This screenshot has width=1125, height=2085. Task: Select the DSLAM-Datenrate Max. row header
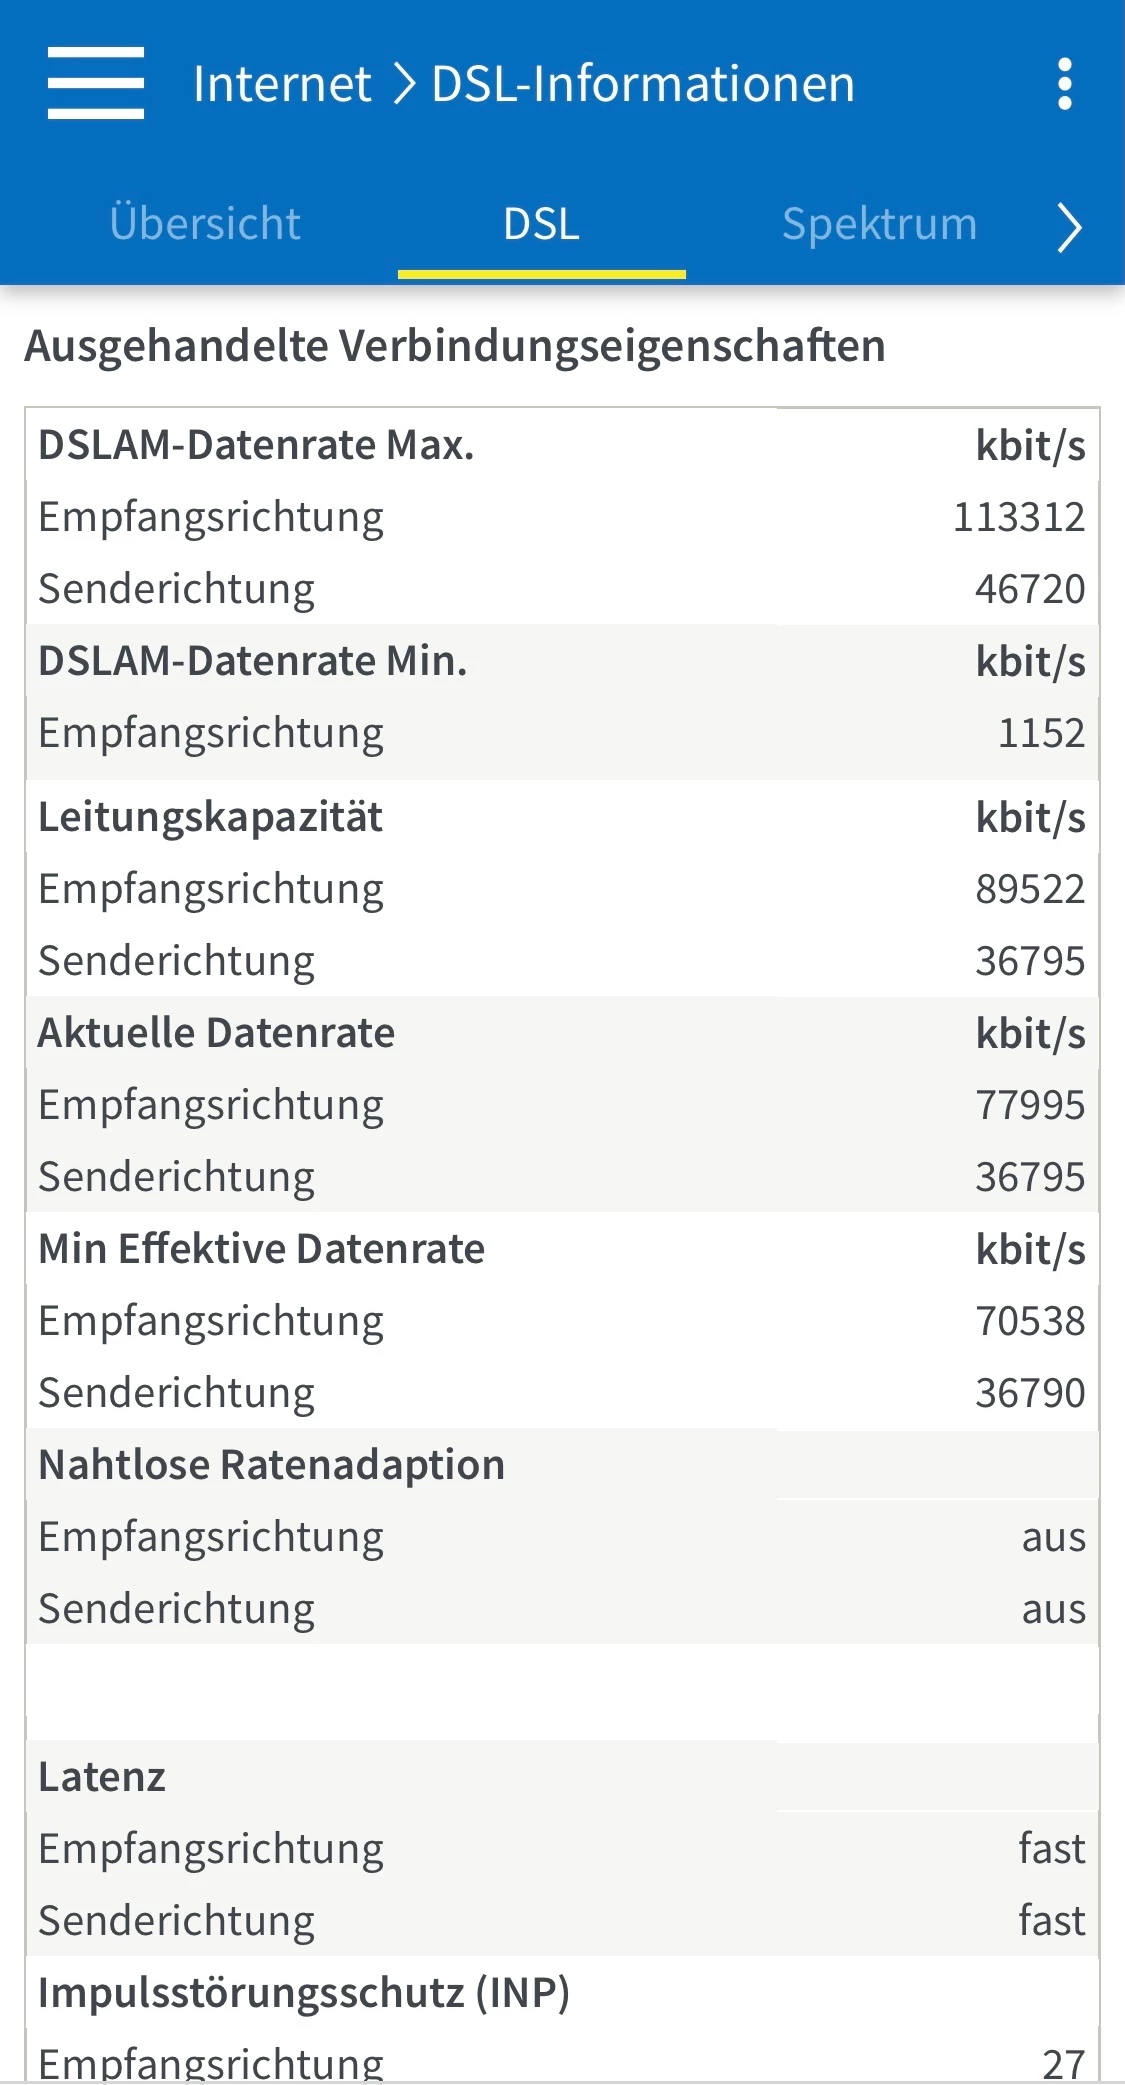pyautogui.click(x=256, y=445)
